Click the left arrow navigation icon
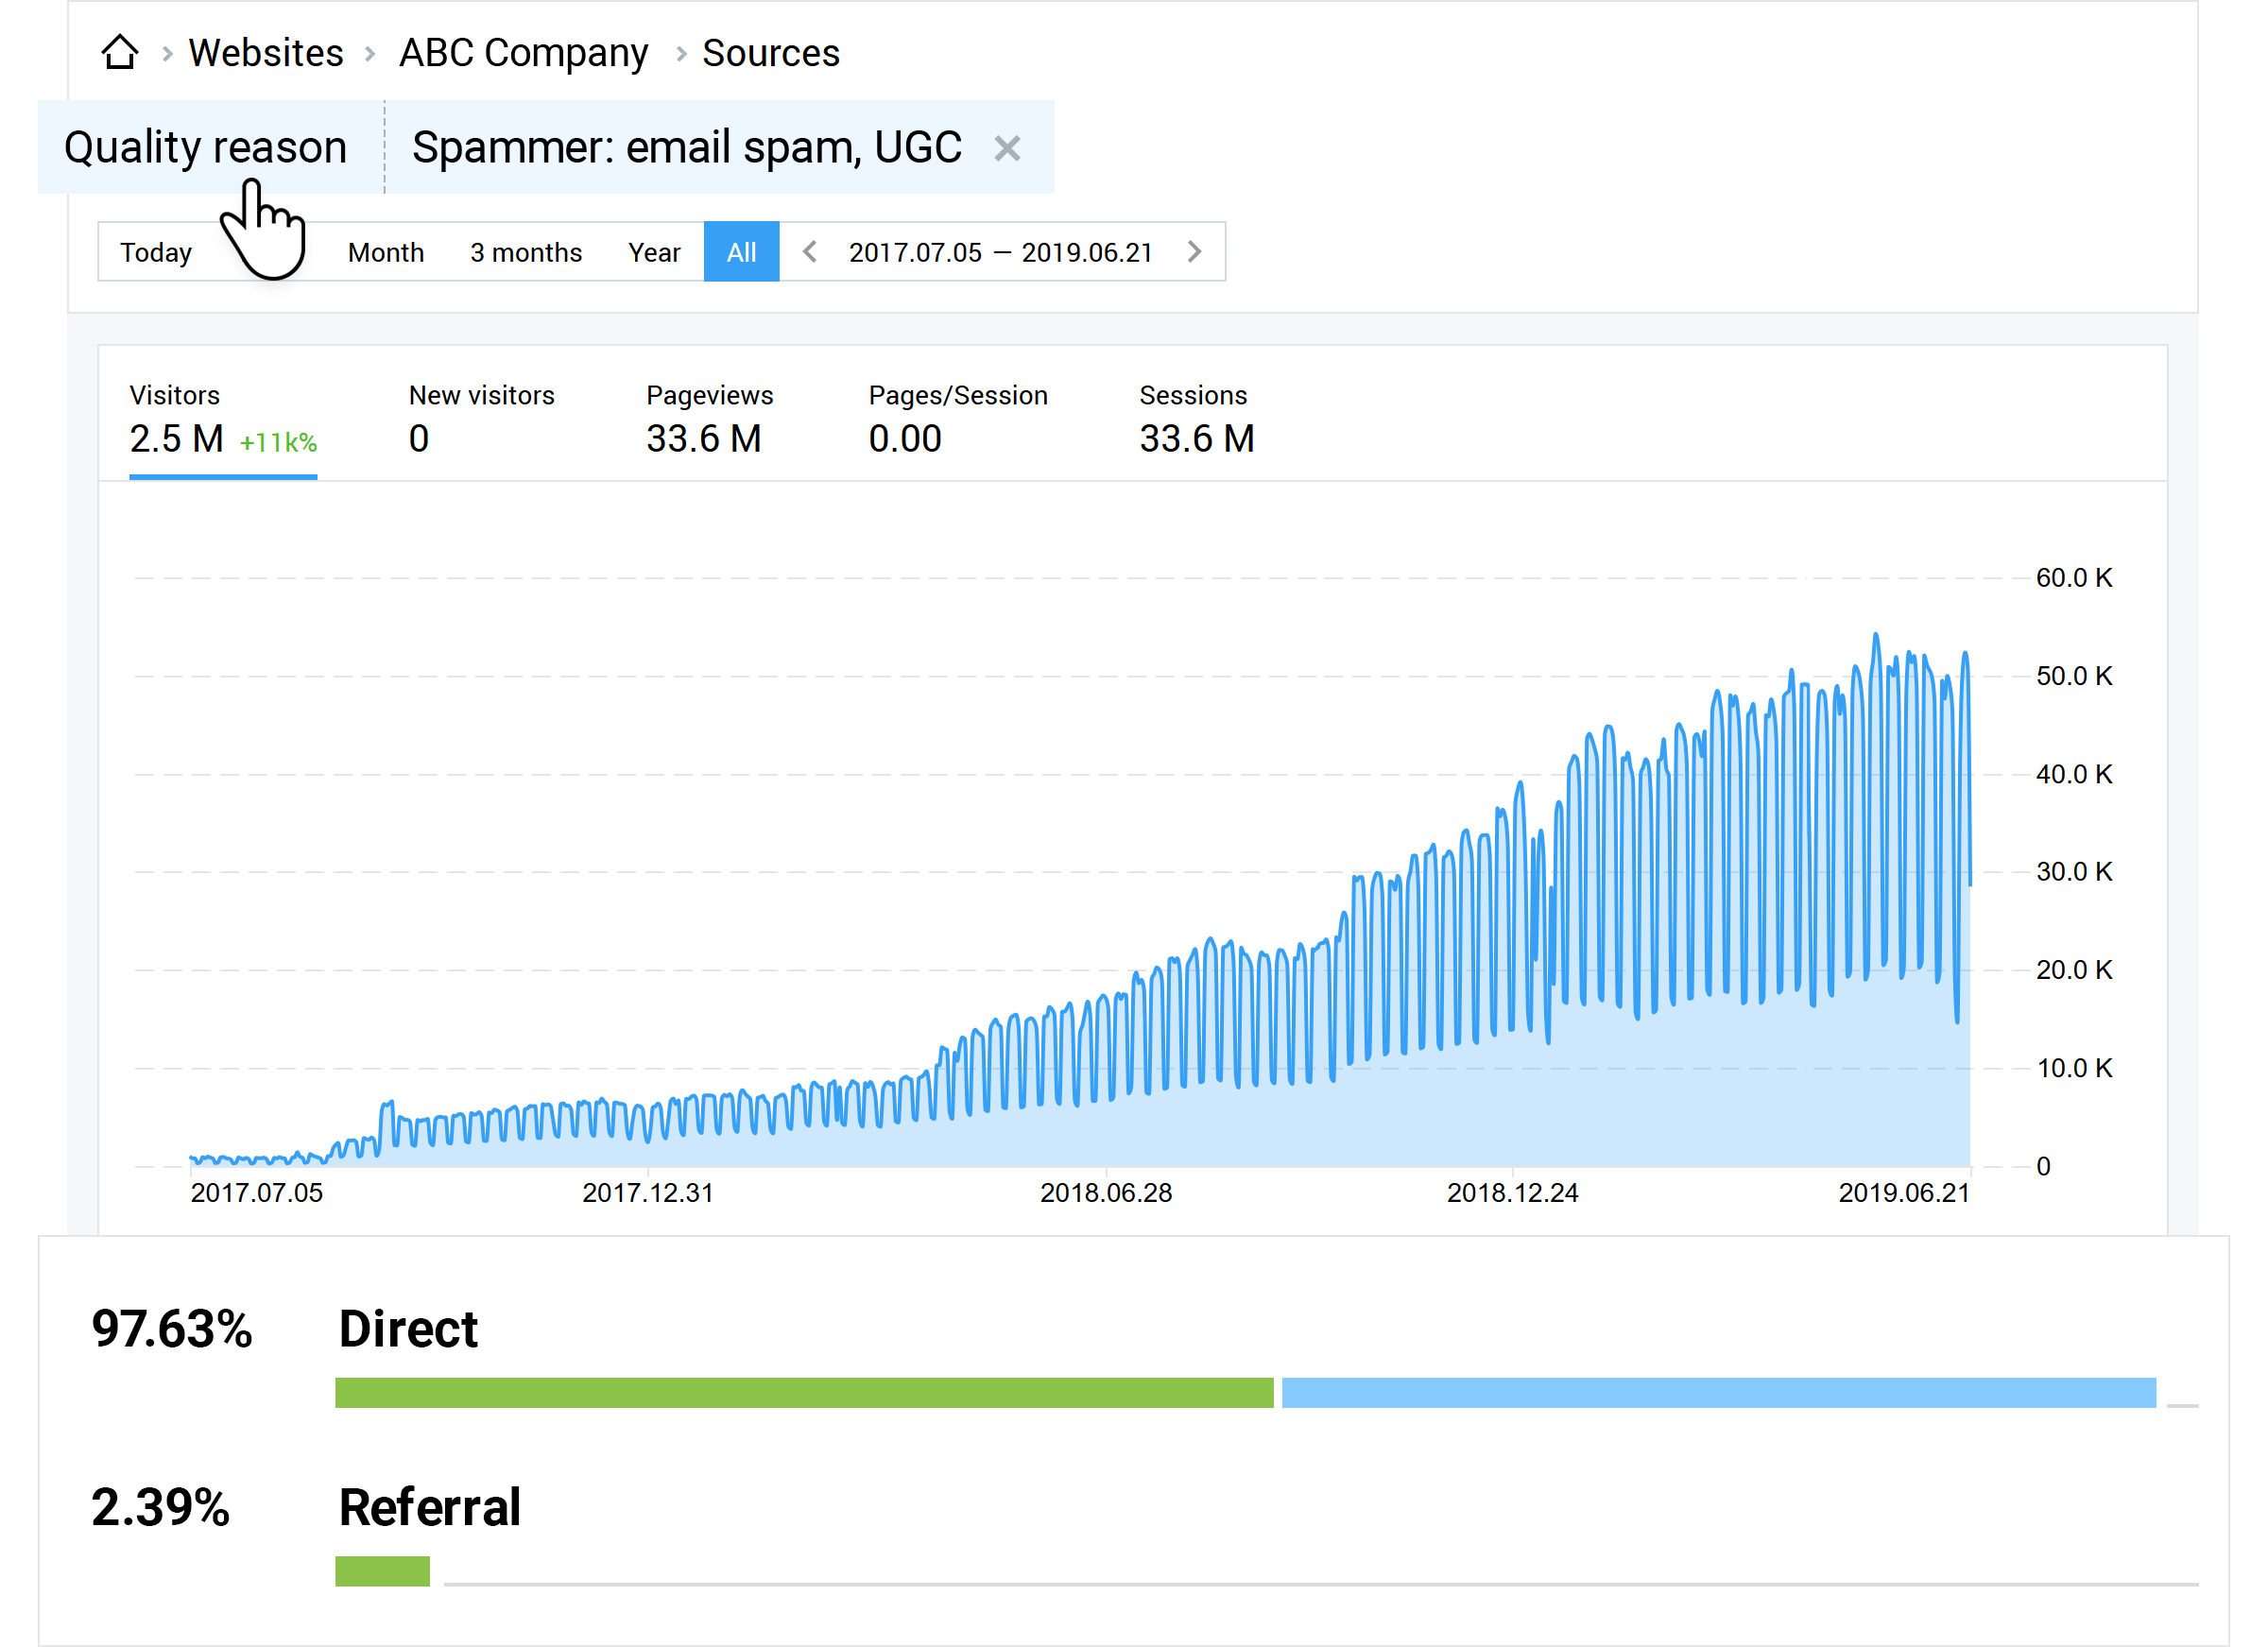 [810, 252]
